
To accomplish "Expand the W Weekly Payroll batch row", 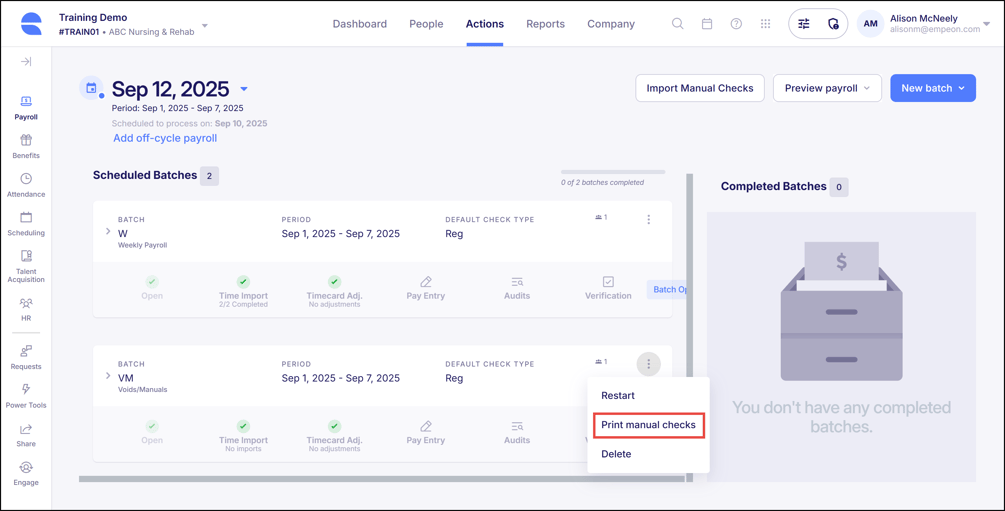I will [108, 232].
